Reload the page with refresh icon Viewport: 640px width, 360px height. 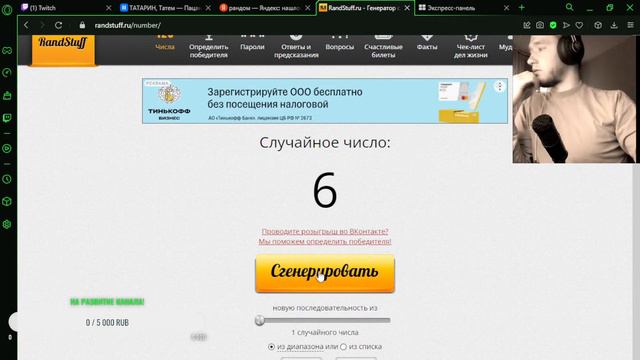coord(58,25)
